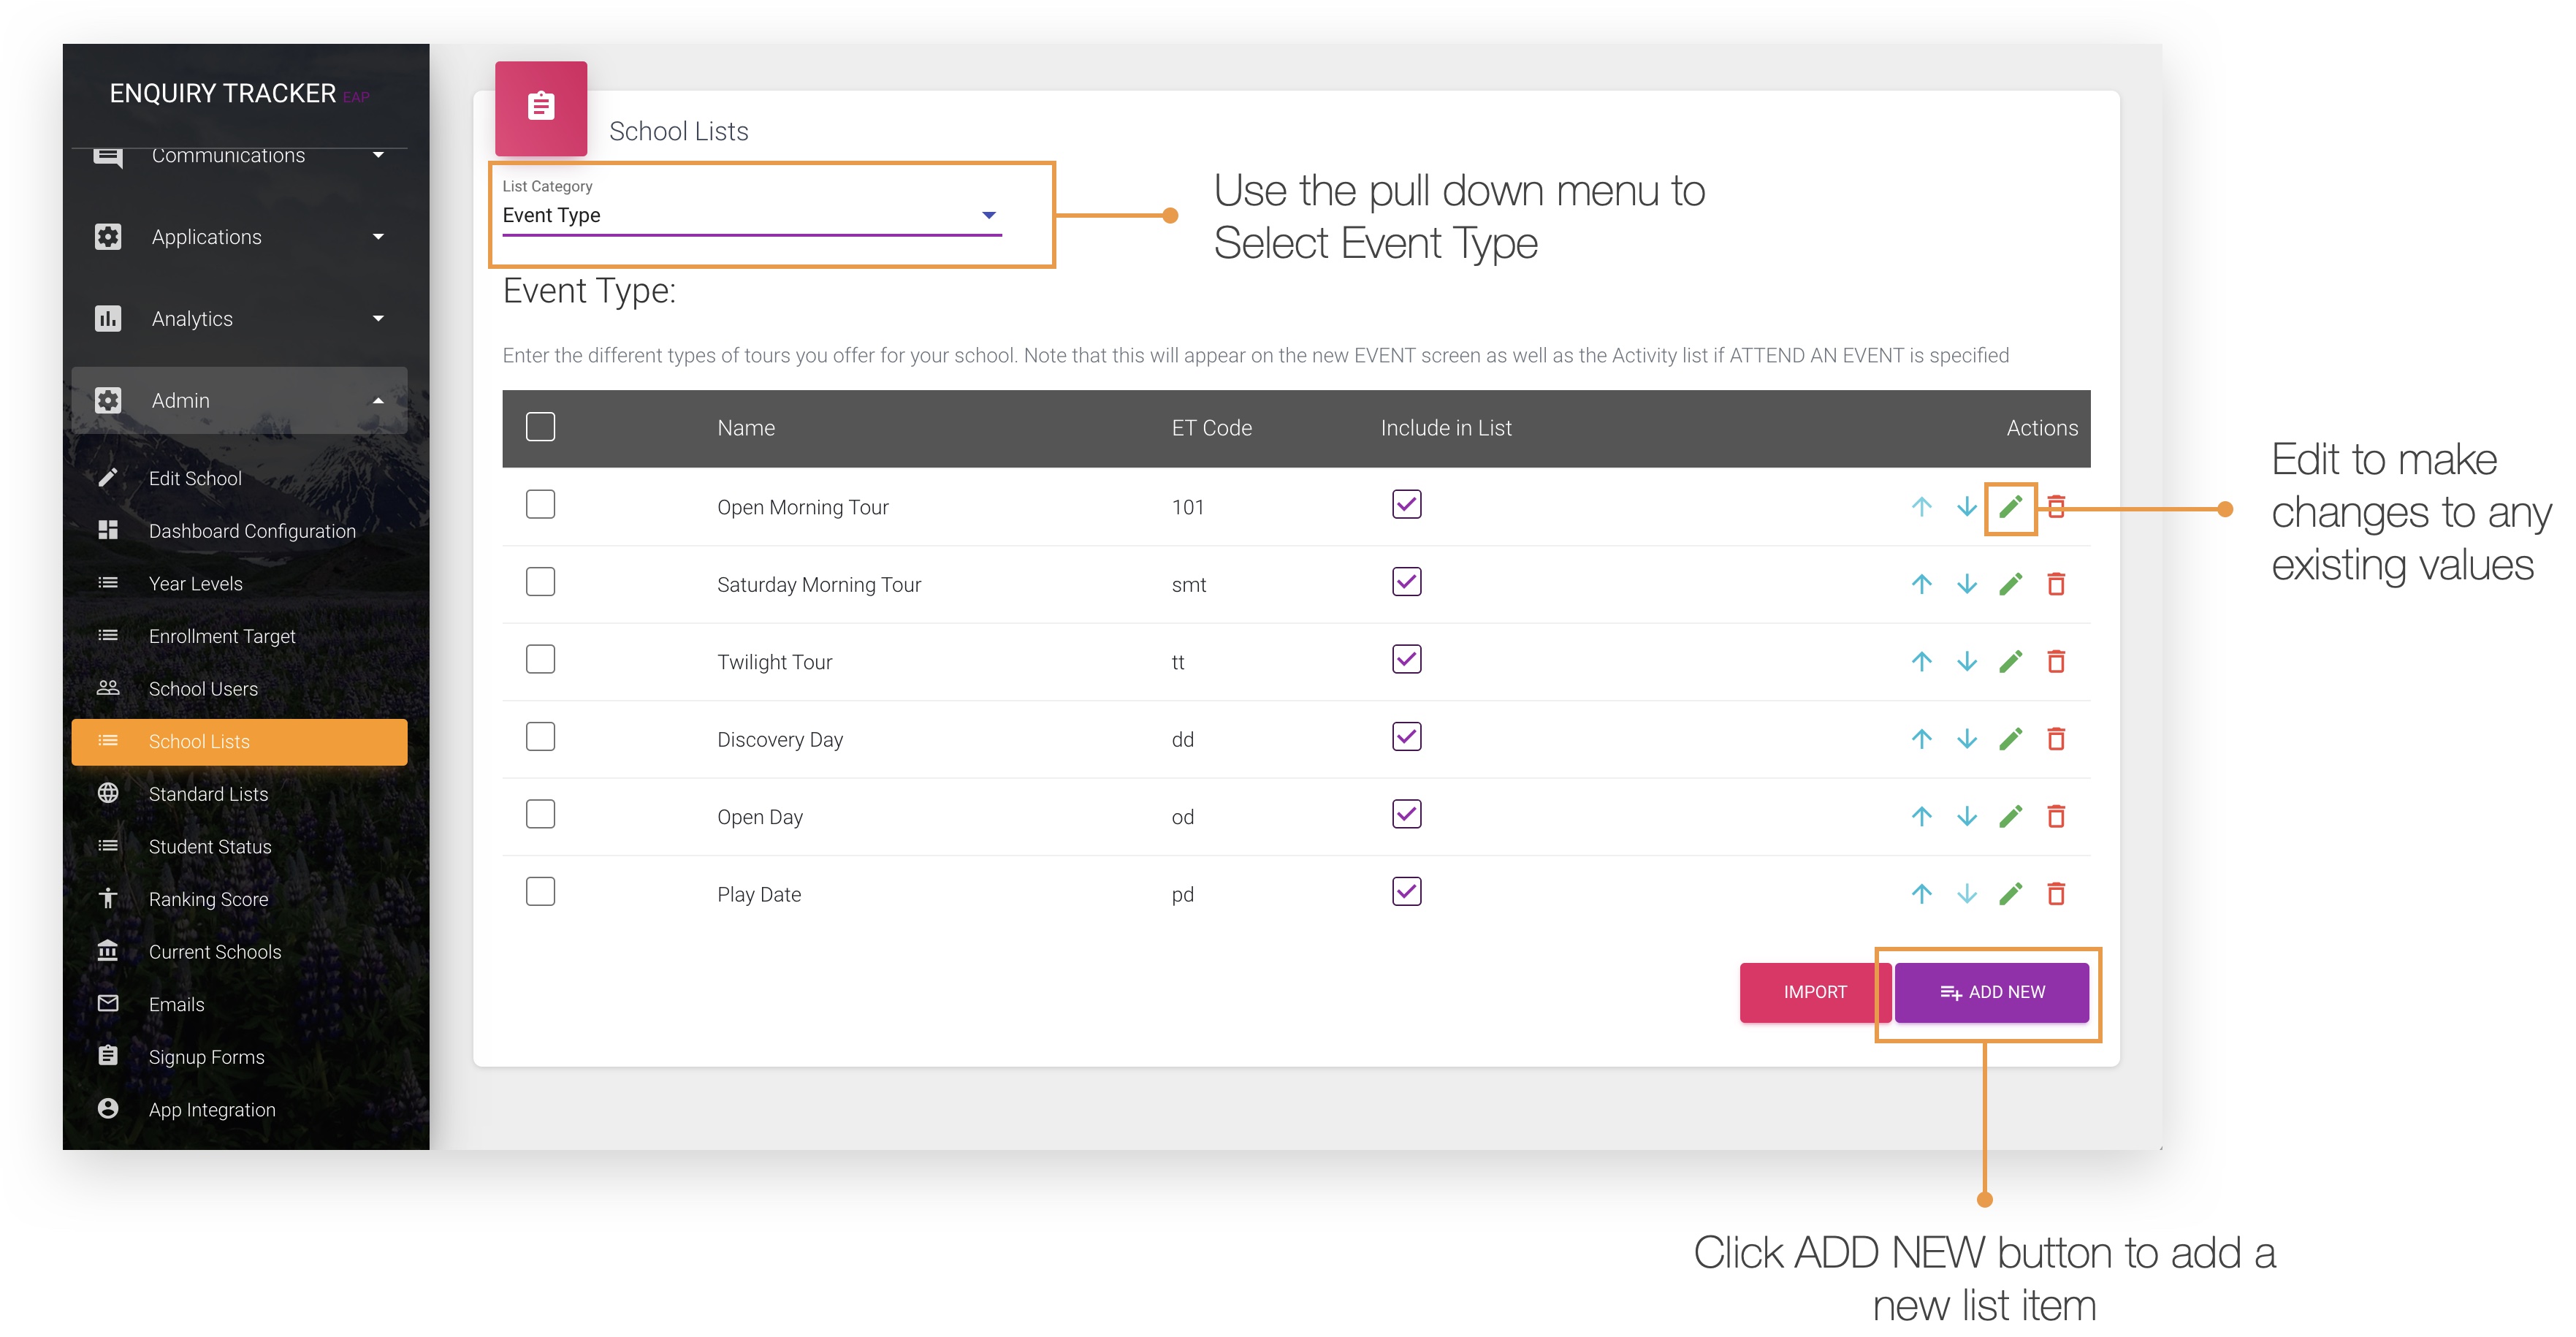Image resolution: width=2576 pixels, height=1337 pixels.
Task: Click the Emails envelope icon
Action: click(x=109, y=1004)
